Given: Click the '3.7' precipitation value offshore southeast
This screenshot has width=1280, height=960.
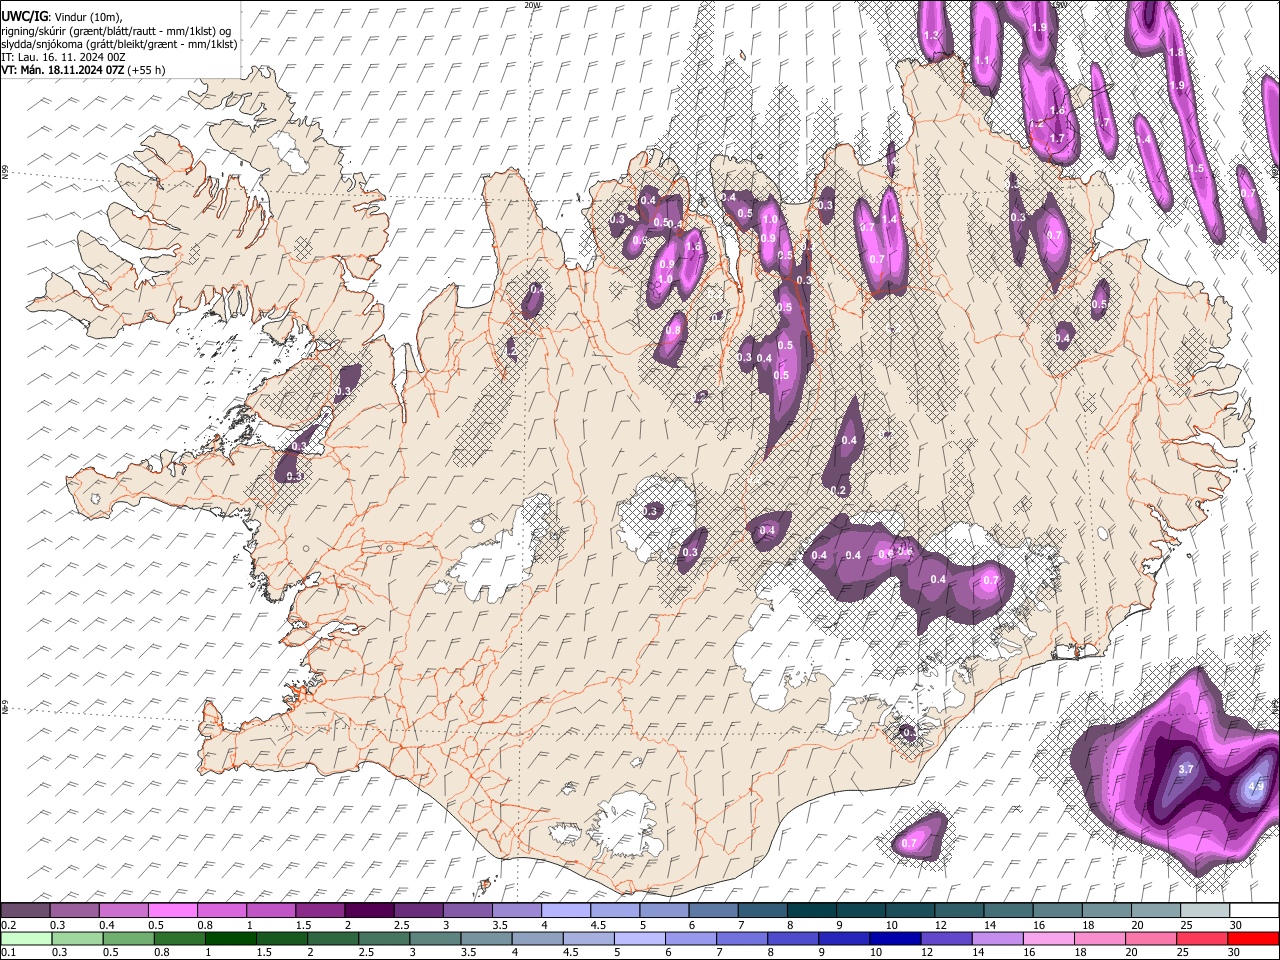Looking at the screenshot, I should (x=1187, y=769).
